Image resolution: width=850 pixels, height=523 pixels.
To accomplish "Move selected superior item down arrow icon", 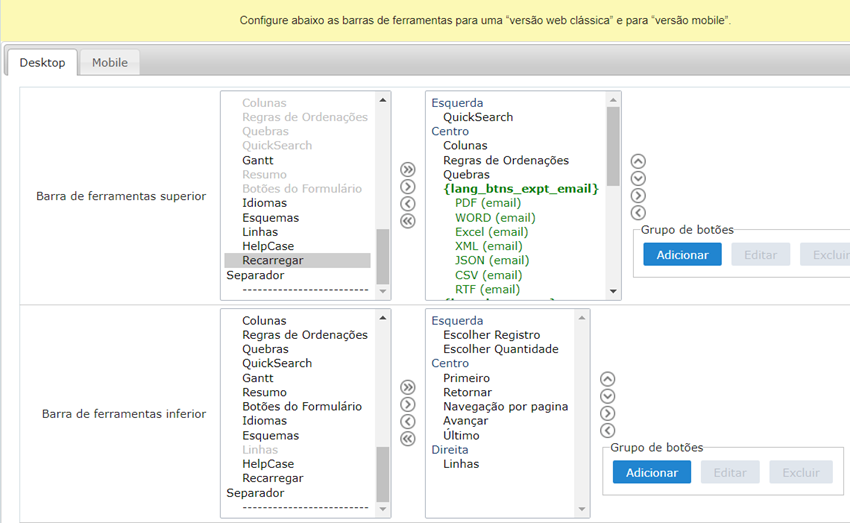I will click(x=639, y=178).
